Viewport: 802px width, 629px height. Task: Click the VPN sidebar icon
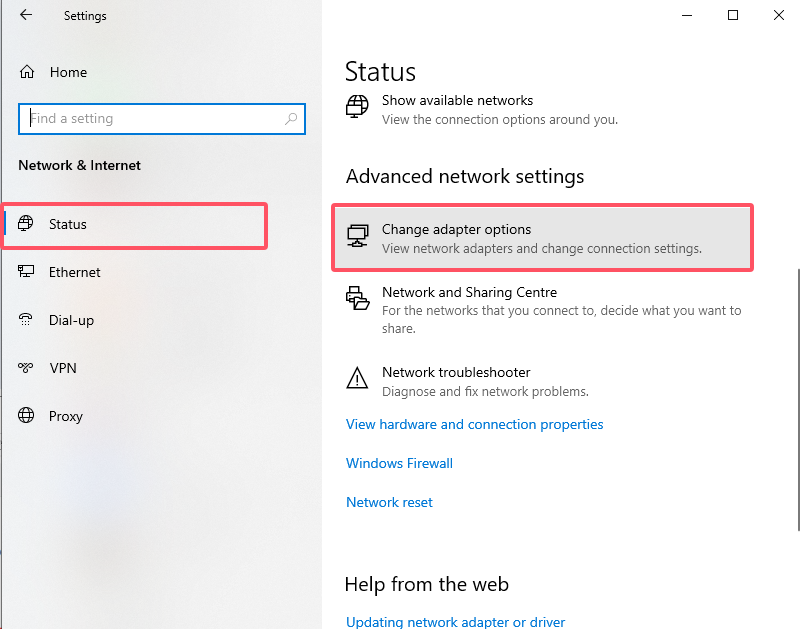[27, 368]
